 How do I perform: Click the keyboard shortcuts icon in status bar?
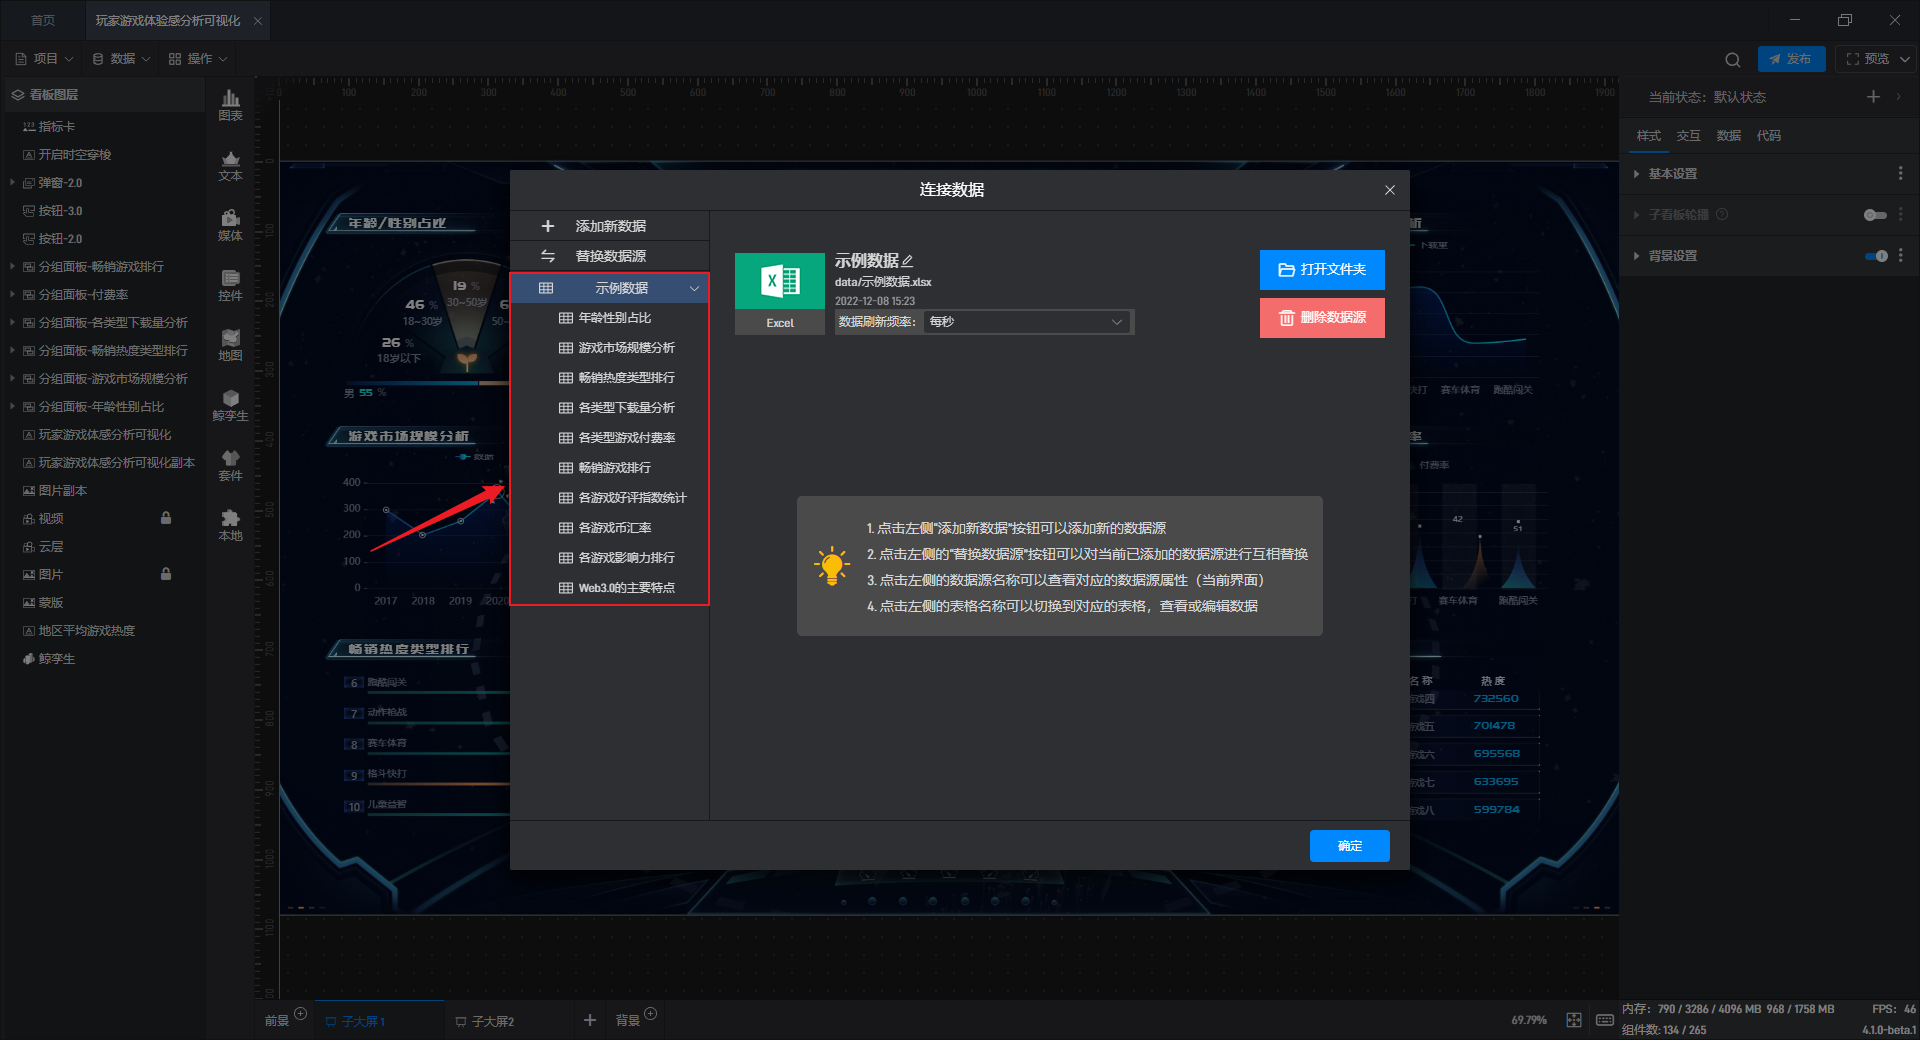(x=1605, y=1020)
